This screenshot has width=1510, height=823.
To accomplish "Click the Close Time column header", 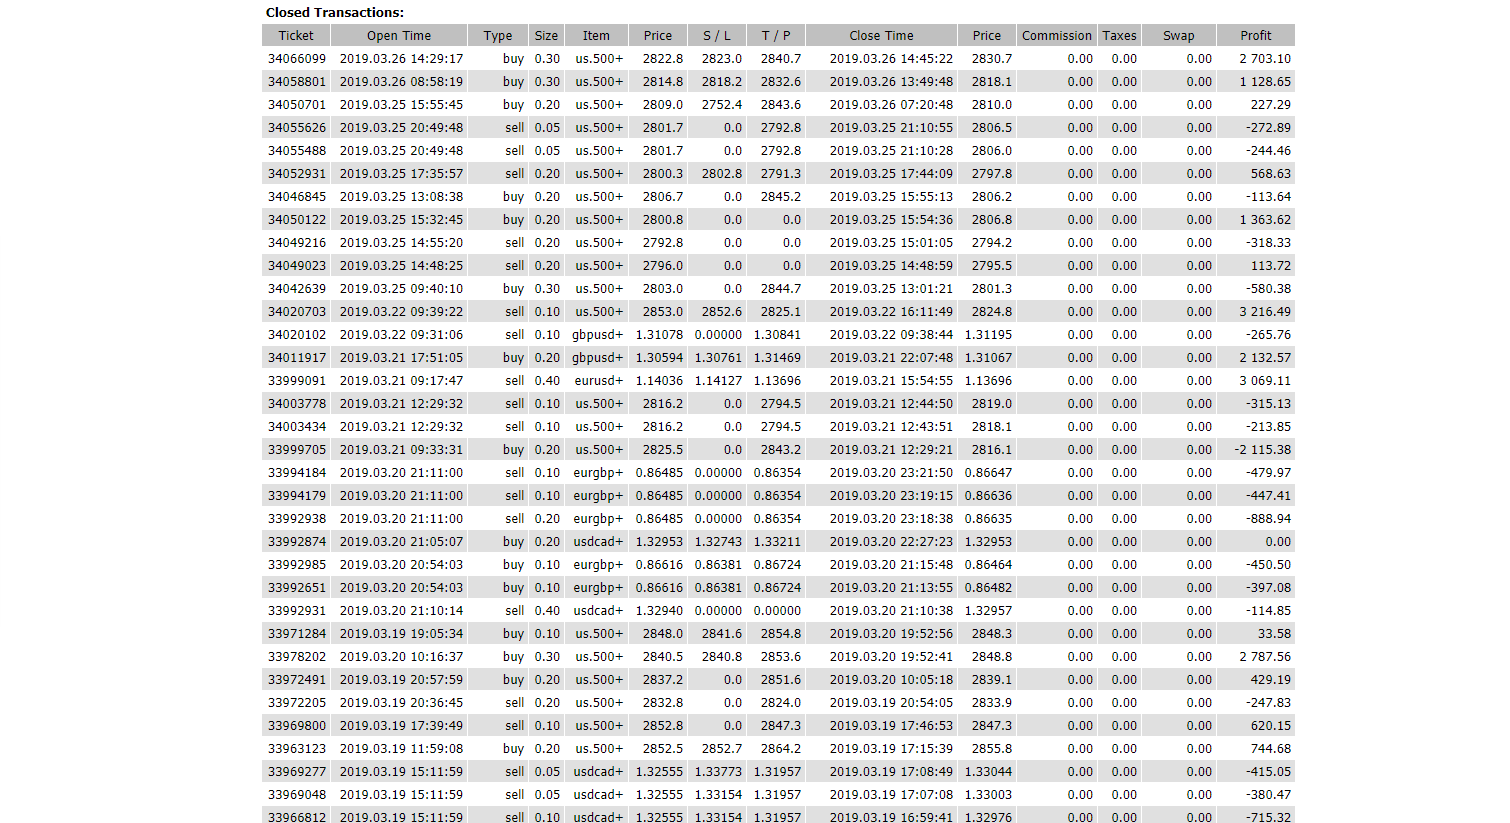I will [881, 35].
